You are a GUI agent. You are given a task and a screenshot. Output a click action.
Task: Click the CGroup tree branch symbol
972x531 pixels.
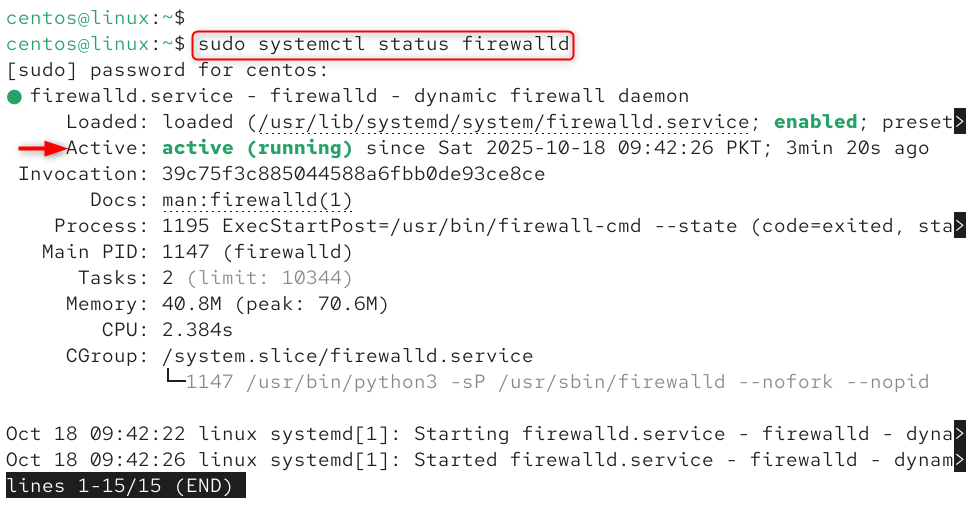pyautogui.click(x=174, y=380)
